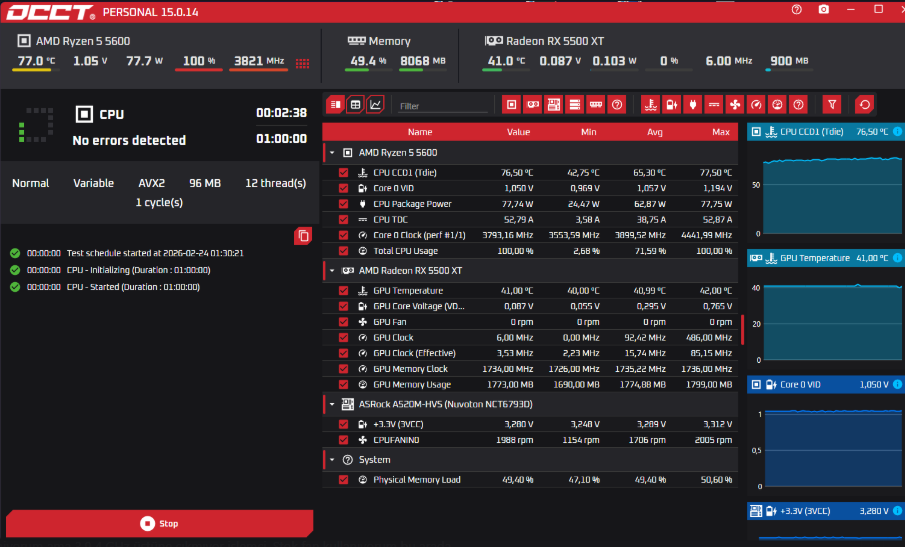Click the Core 0 VID voltage graph
This screenshot has height=547, width=905.
click(x=832, y=448)
